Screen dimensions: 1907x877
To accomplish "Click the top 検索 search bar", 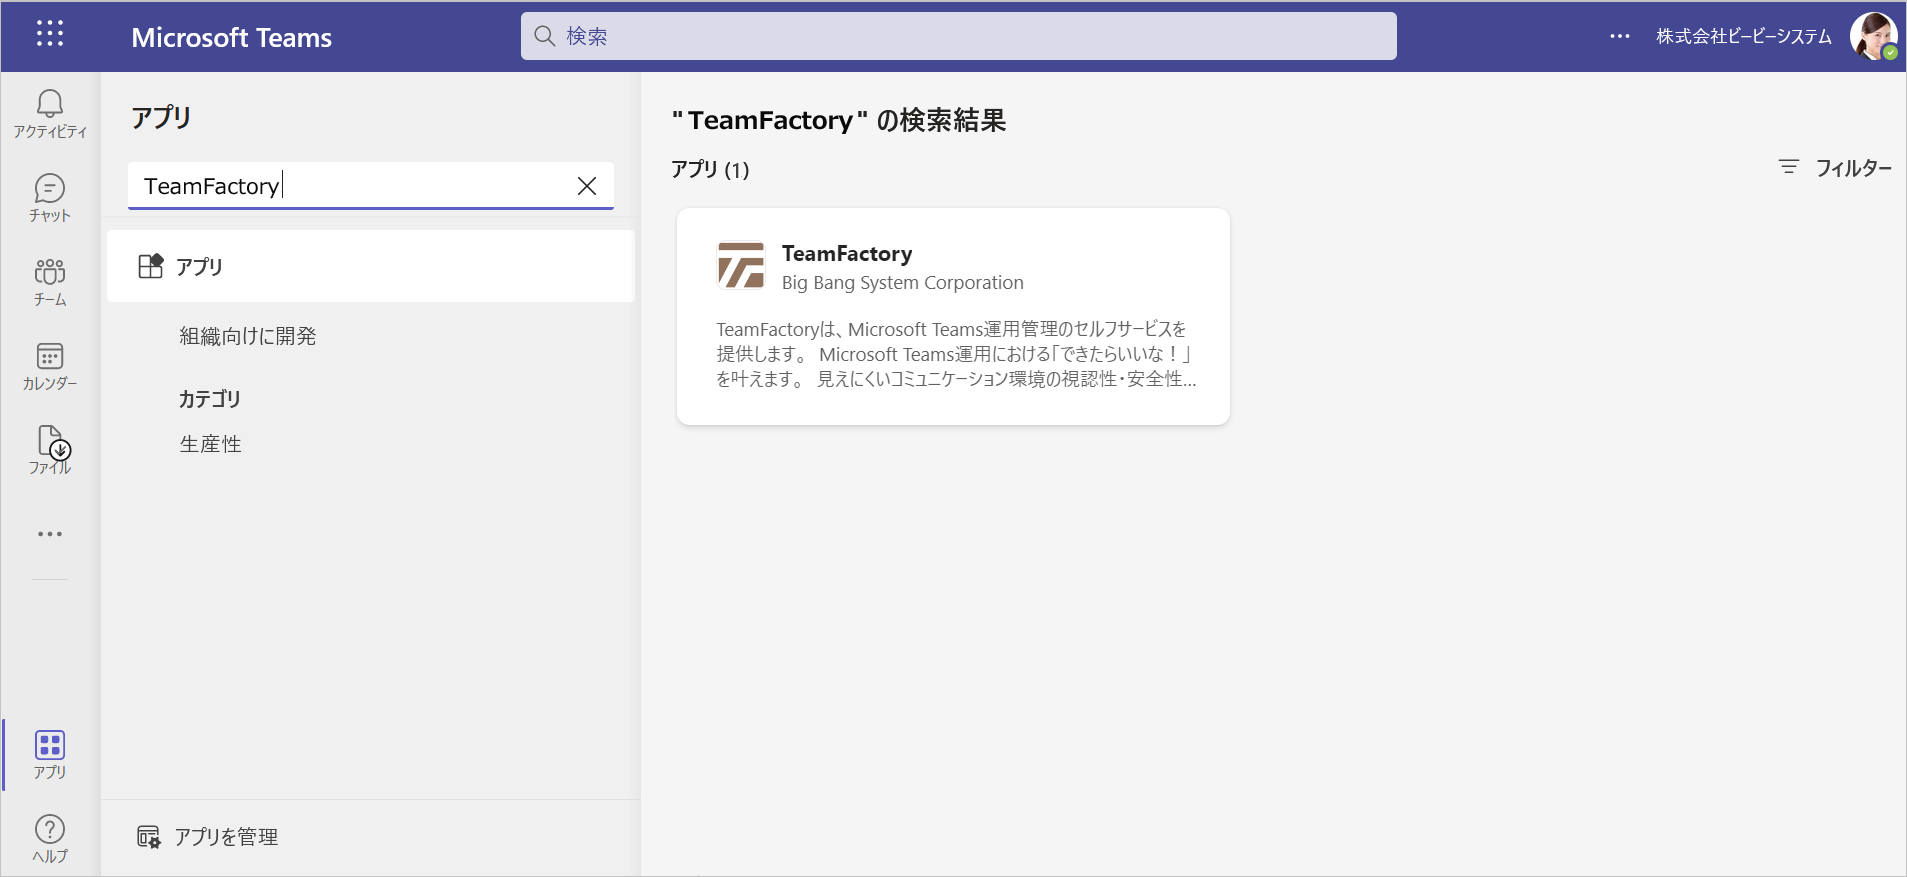I will click(x=958, y=36).
